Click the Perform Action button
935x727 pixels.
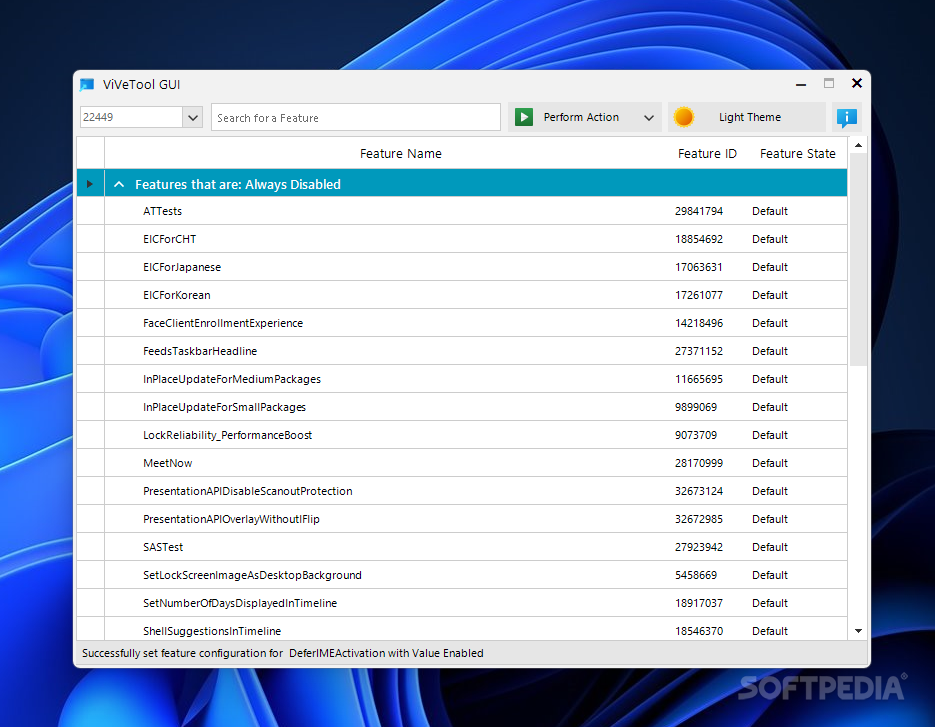point(584,117)
